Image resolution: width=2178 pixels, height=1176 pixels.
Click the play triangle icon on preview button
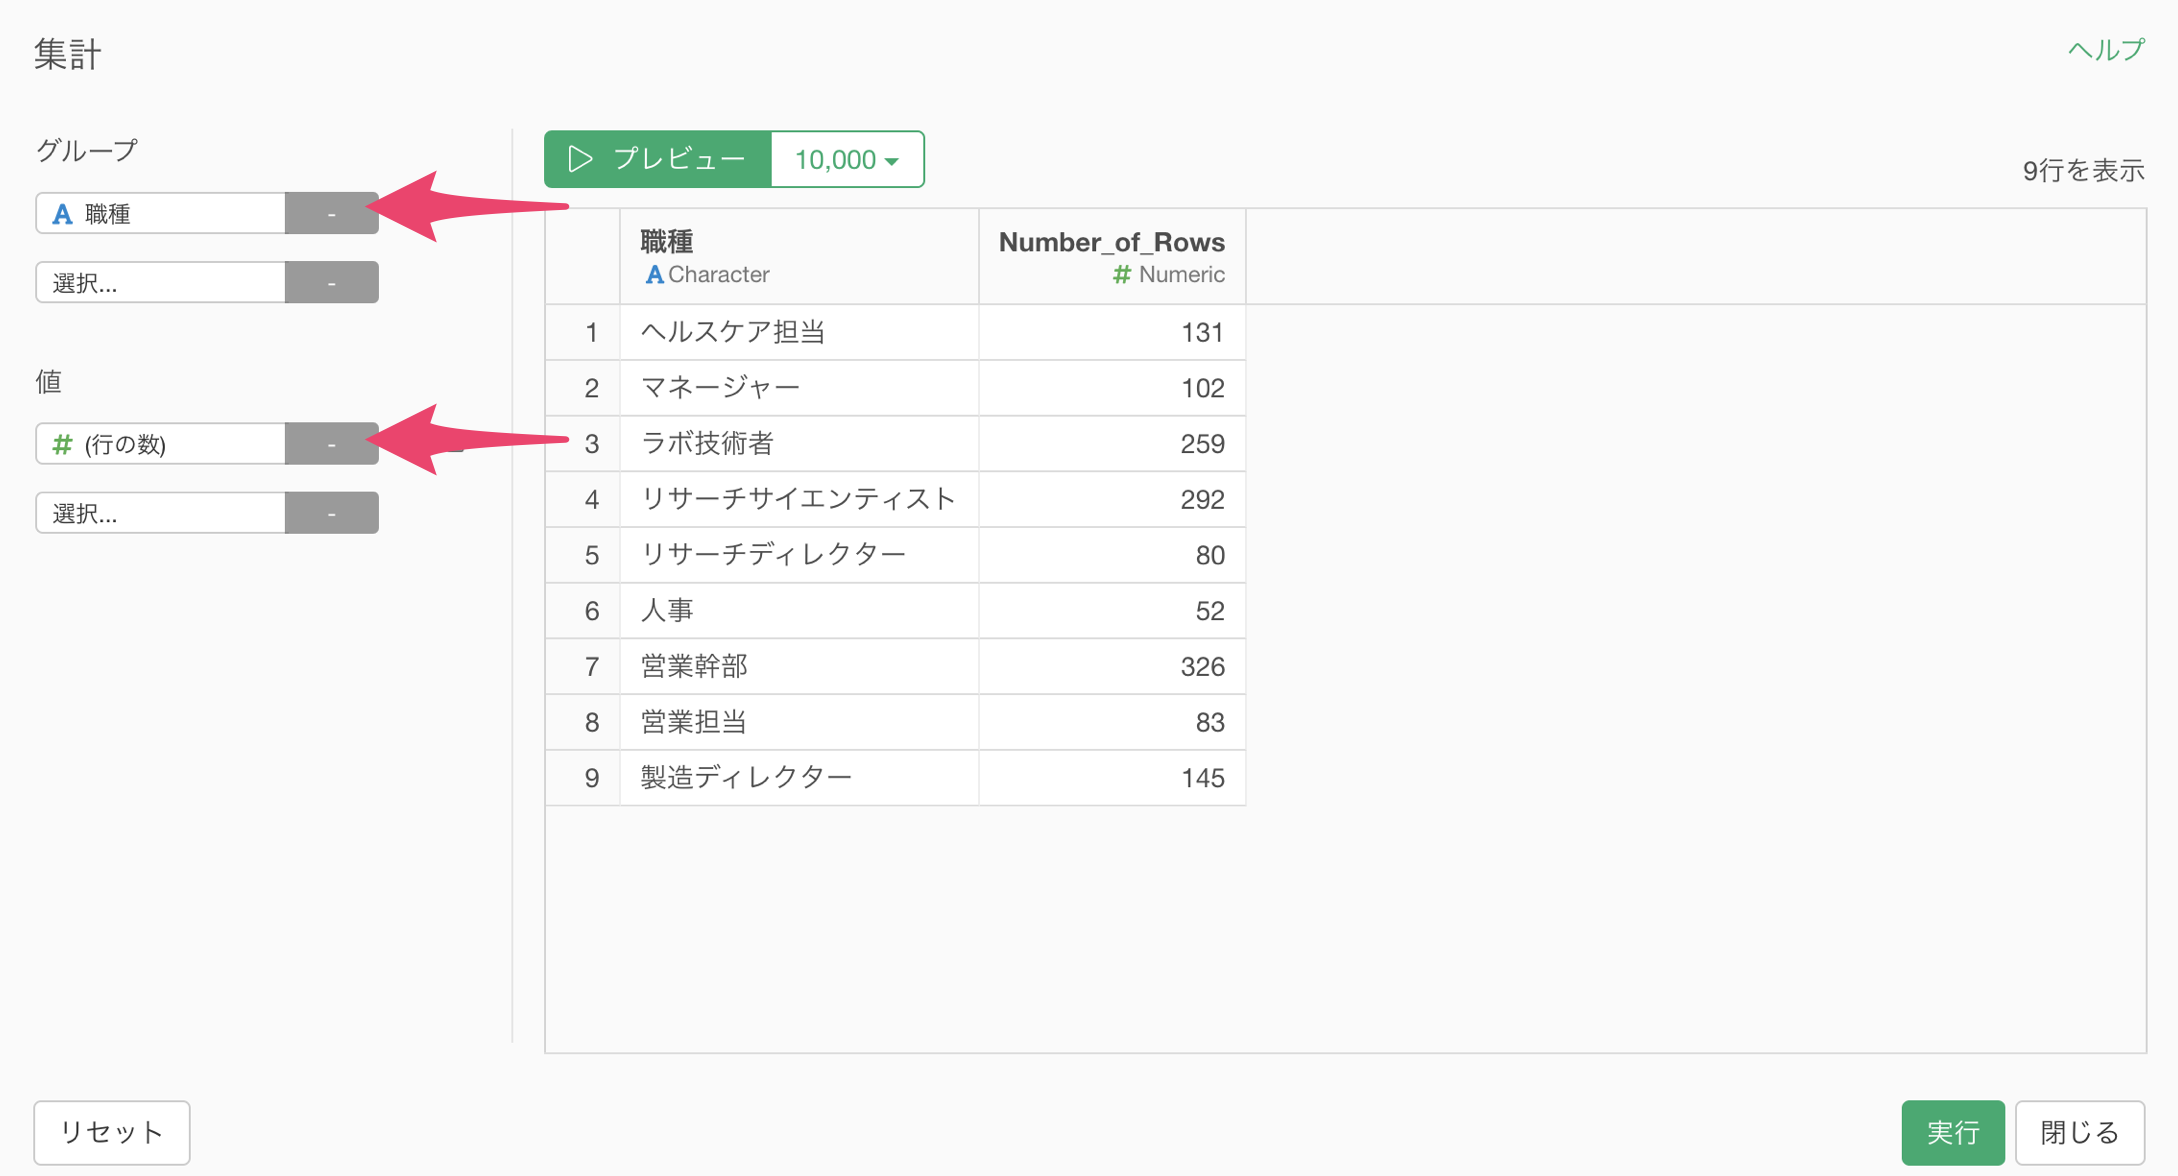[x=580, y=159]
